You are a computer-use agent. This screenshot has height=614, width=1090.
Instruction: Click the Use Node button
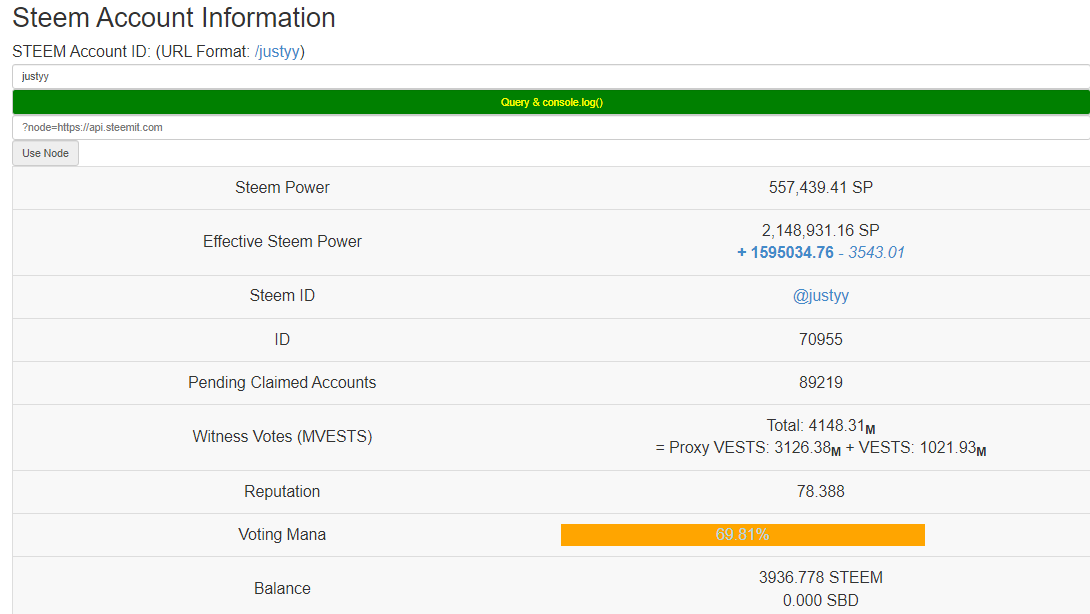[x=45, y=153]
